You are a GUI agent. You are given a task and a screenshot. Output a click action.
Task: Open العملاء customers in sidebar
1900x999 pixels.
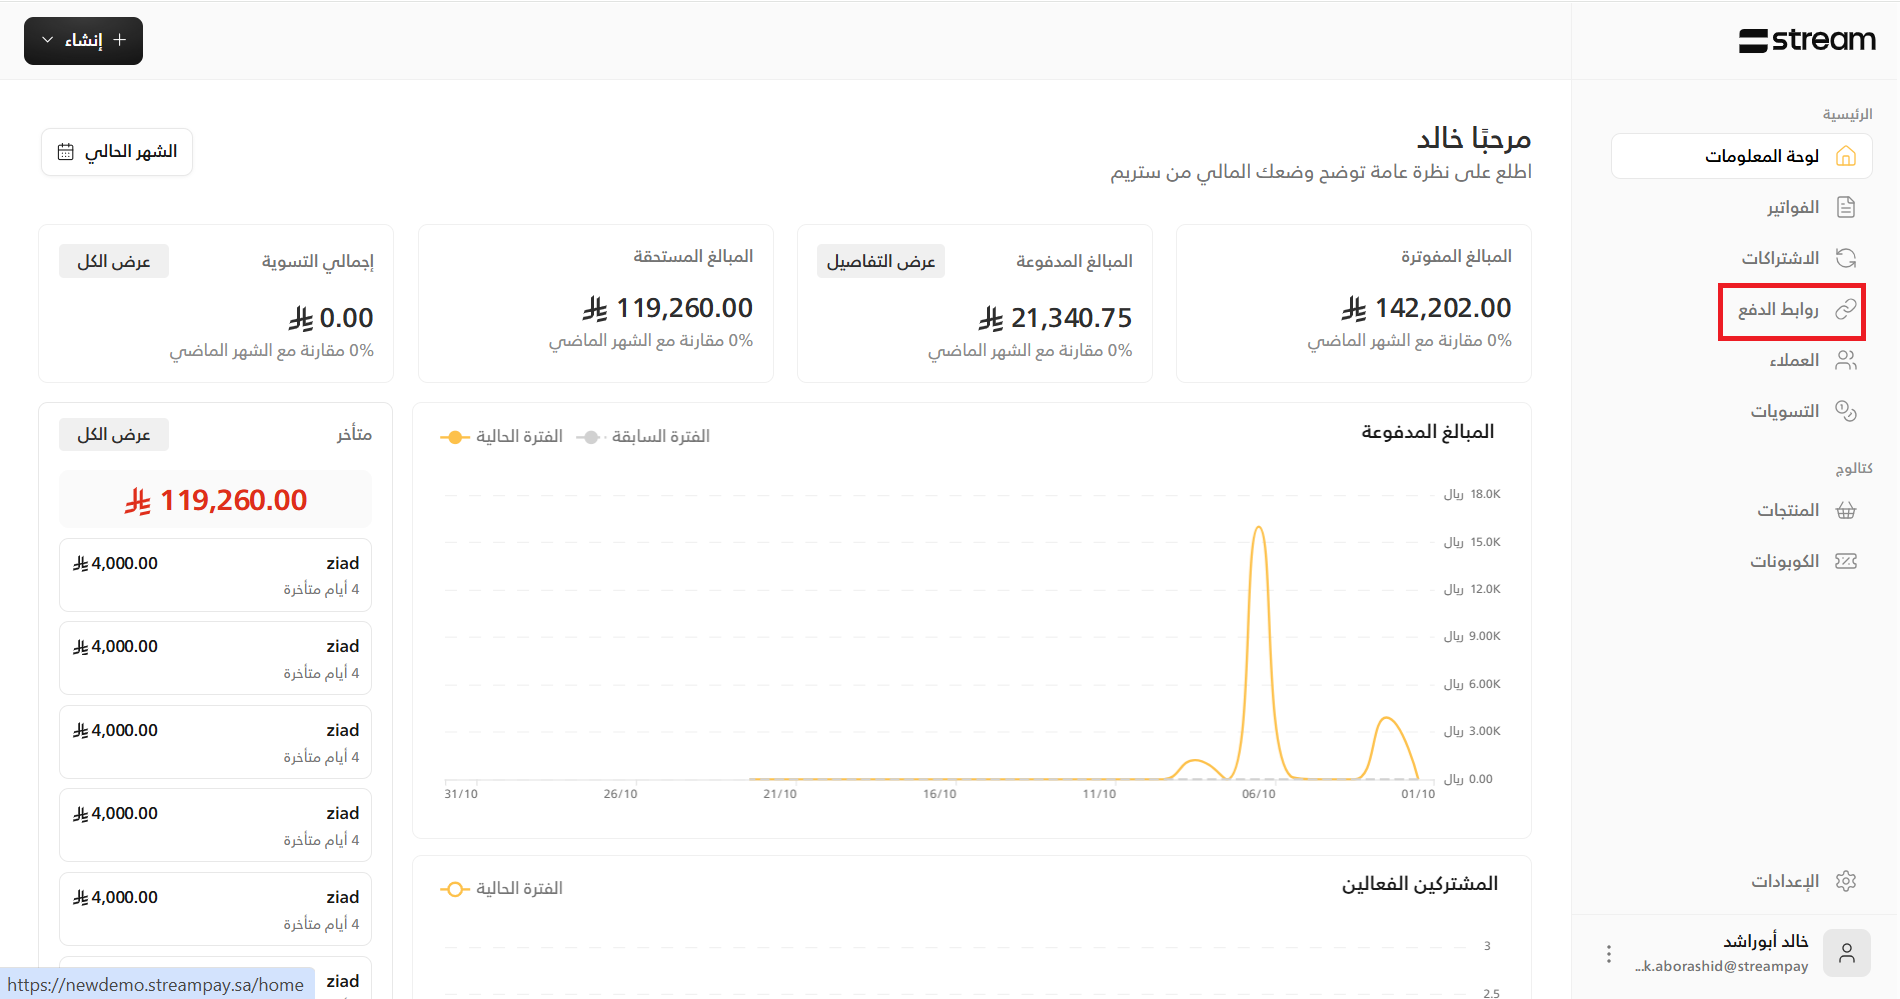[1794, 360]
